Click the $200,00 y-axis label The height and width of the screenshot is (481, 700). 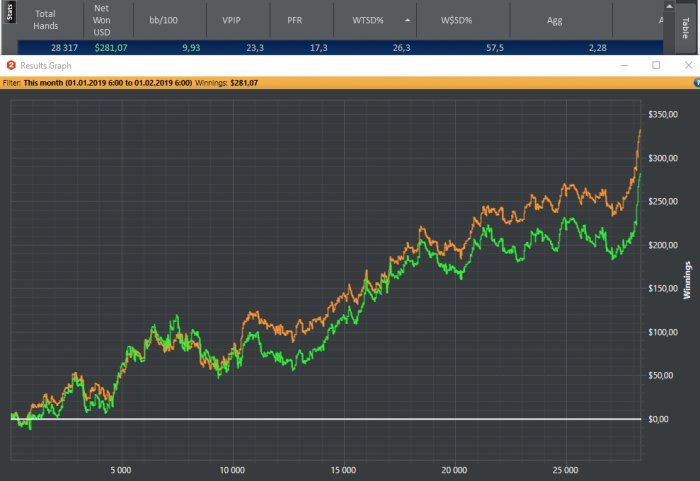663,245
